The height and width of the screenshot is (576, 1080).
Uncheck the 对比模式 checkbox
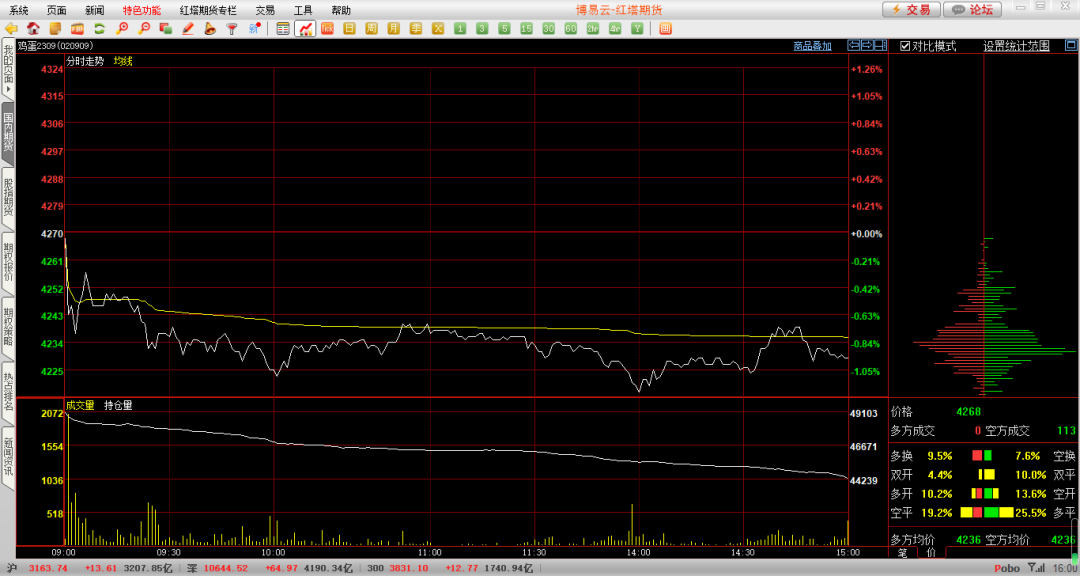(904, 46)
